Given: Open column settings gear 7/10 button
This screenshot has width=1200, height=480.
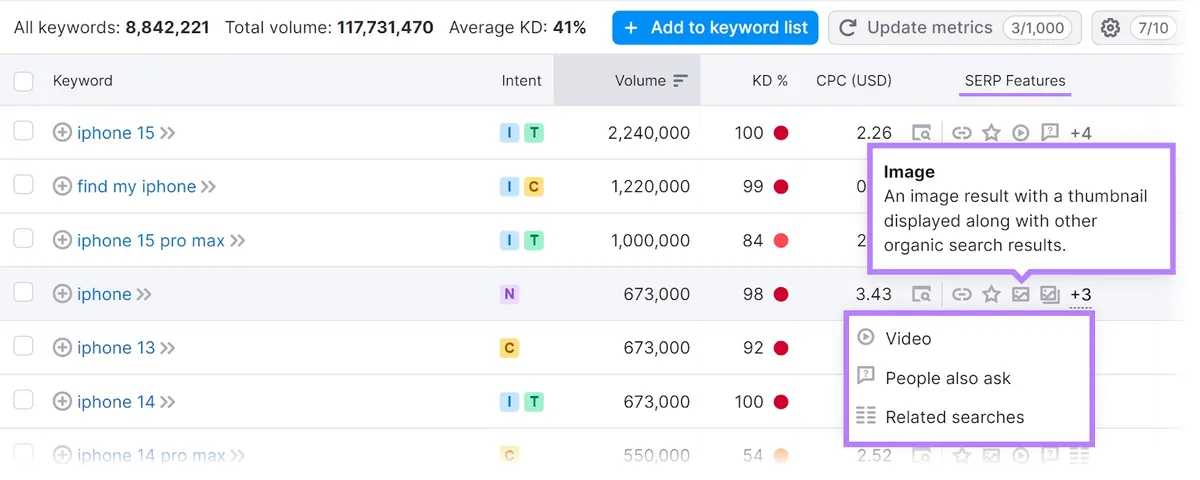Looking at the screenshot, I should pos(1136,28).
